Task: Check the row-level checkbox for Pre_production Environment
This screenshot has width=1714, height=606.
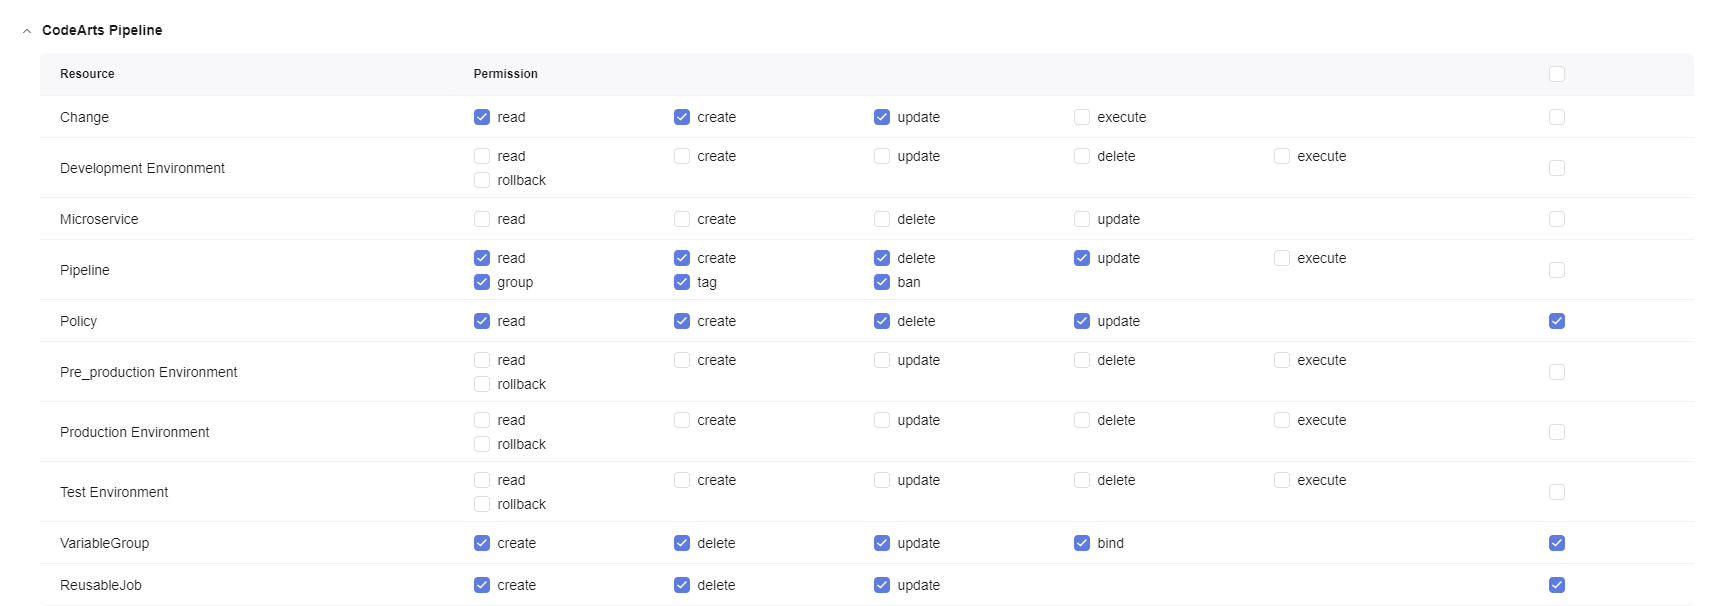Action: point(1557,372)
